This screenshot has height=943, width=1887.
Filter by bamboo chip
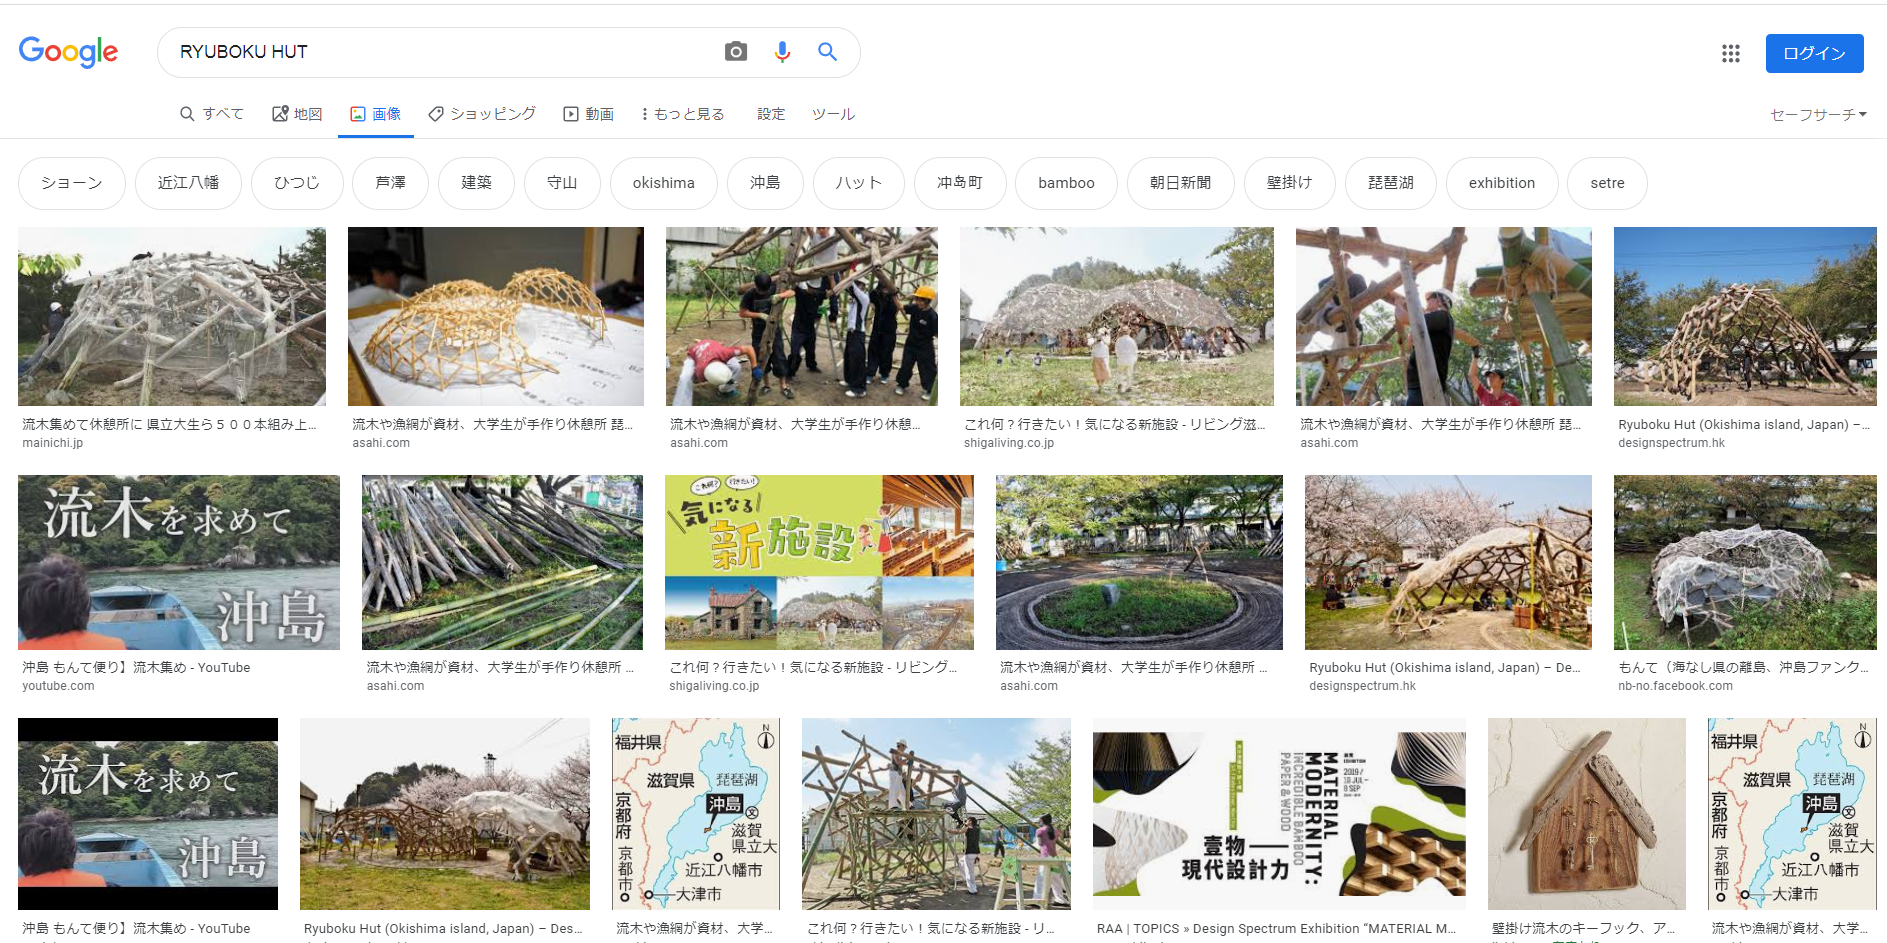tap(1066, 183)
